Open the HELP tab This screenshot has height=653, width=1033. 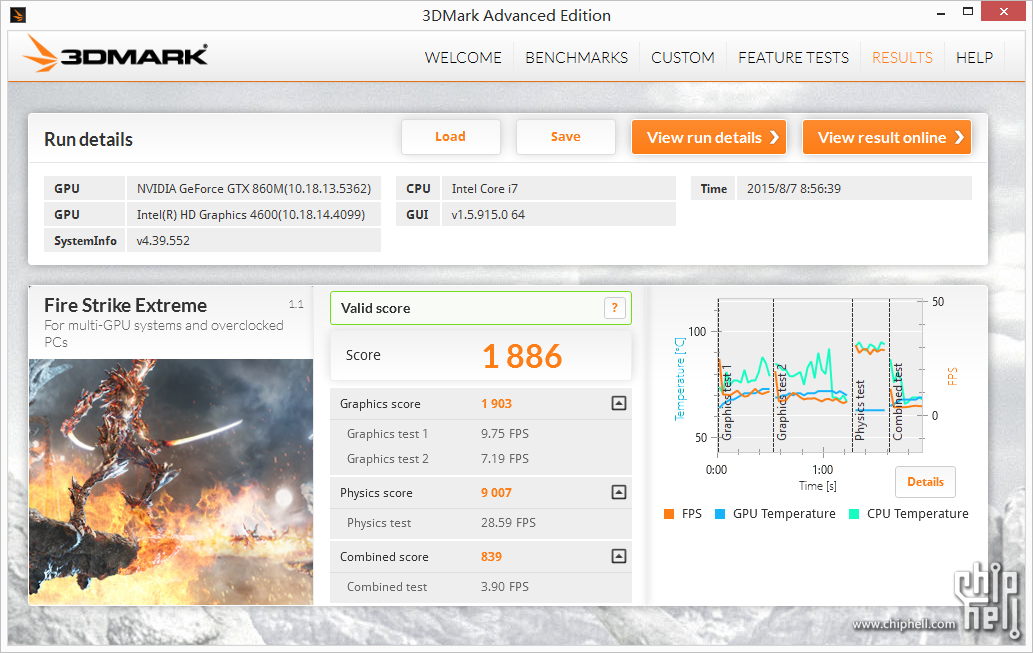click(974, 58)
